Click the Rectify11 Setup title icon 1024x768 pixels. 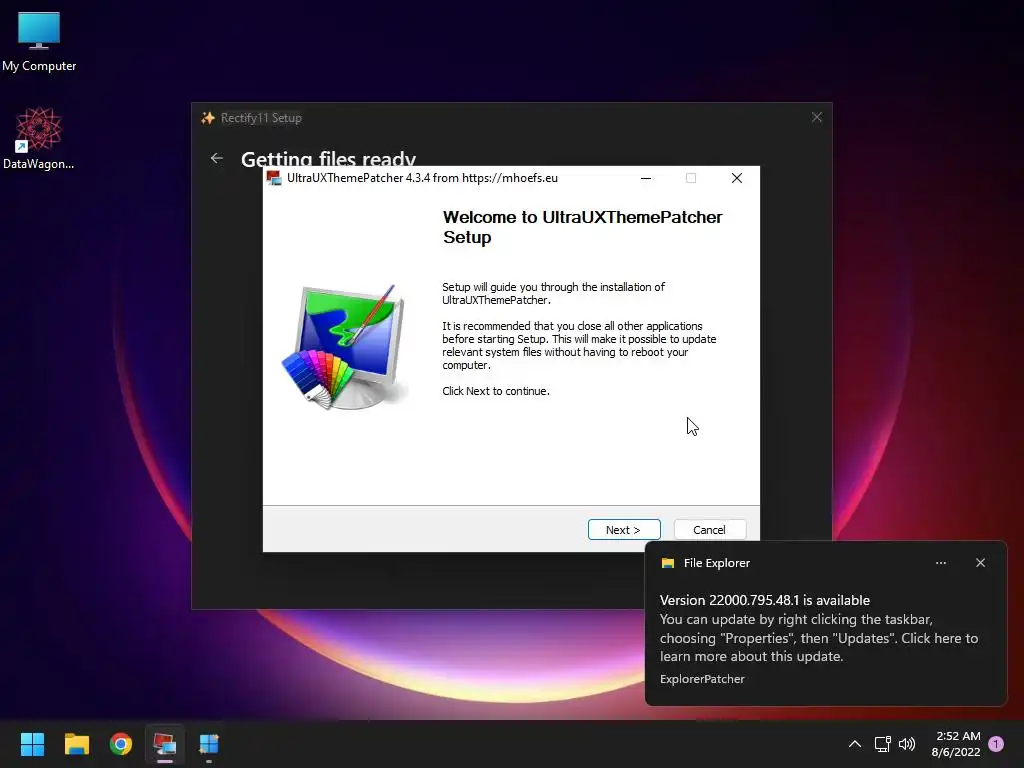(208, 118)
